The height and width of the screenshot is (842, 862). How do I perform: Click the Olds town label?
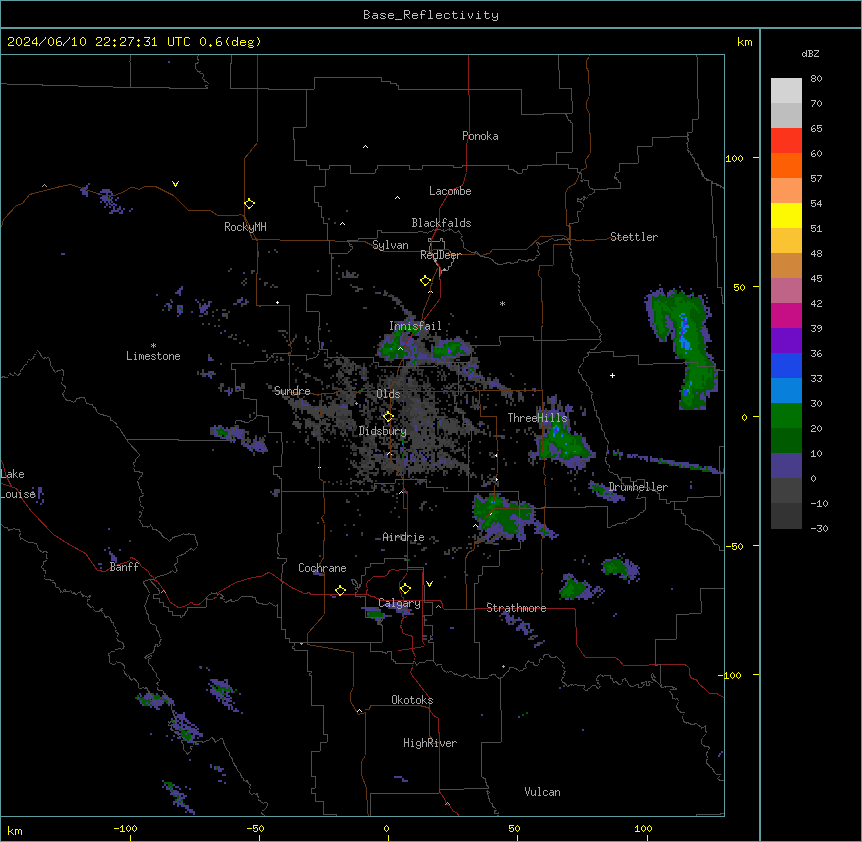tap(388, 394)
